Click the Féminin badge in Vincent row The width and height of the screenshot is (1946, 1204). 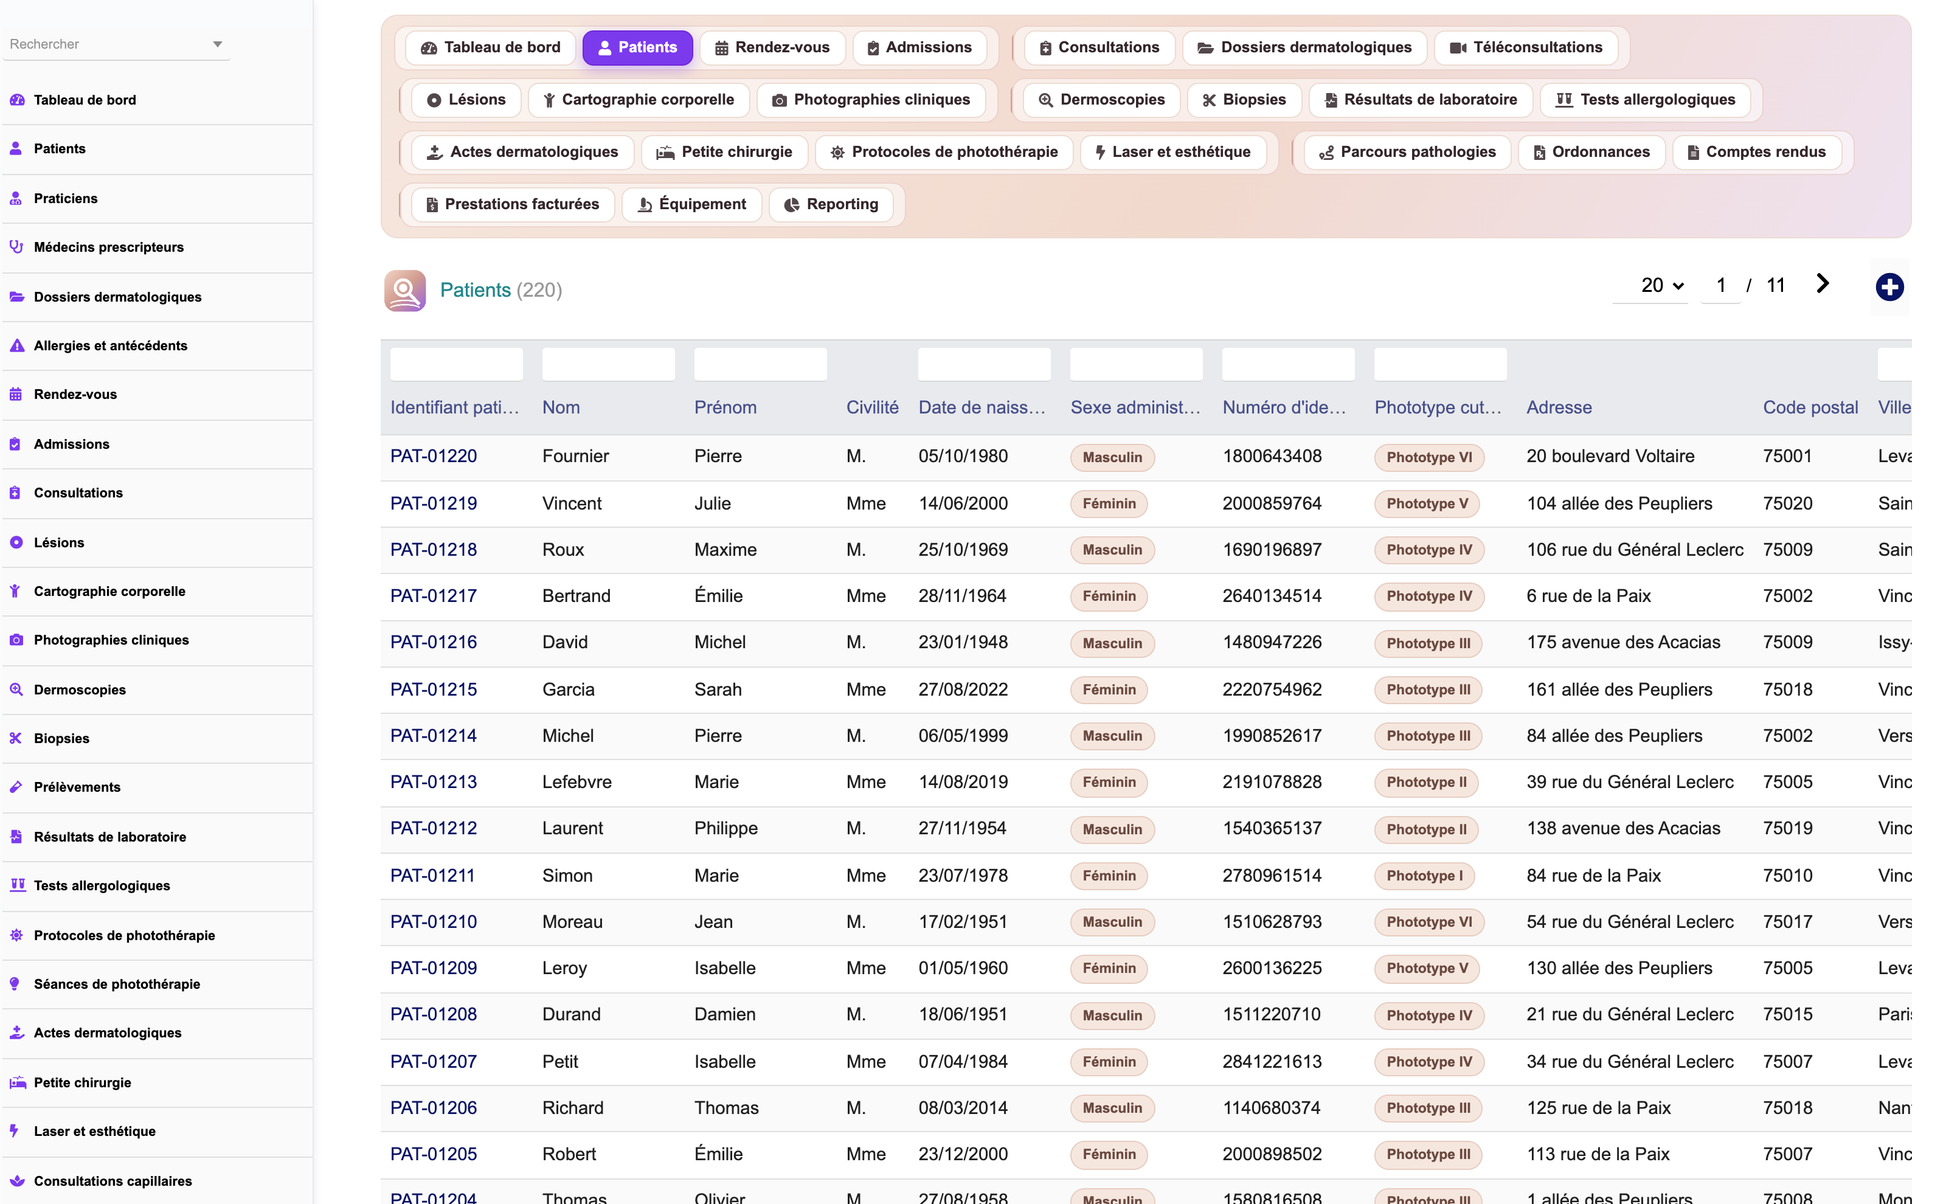[x=1109, y=504]
